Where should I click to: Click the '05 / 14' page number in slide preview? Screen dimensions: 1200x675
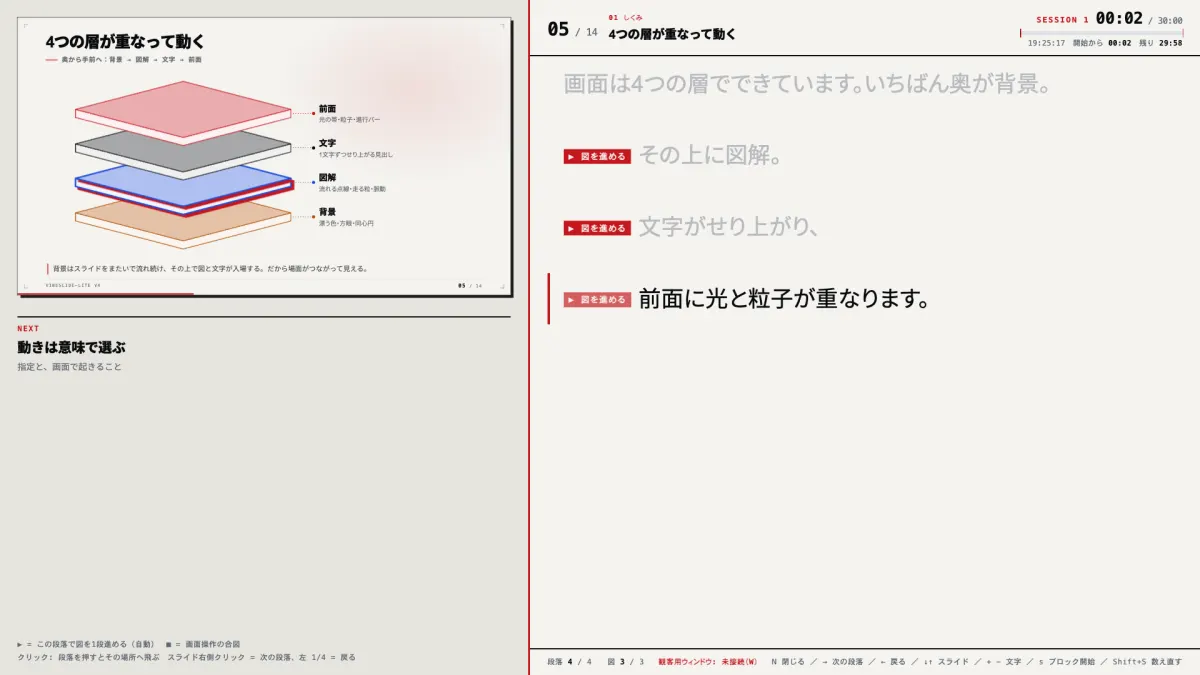click(x=470, y=285)
